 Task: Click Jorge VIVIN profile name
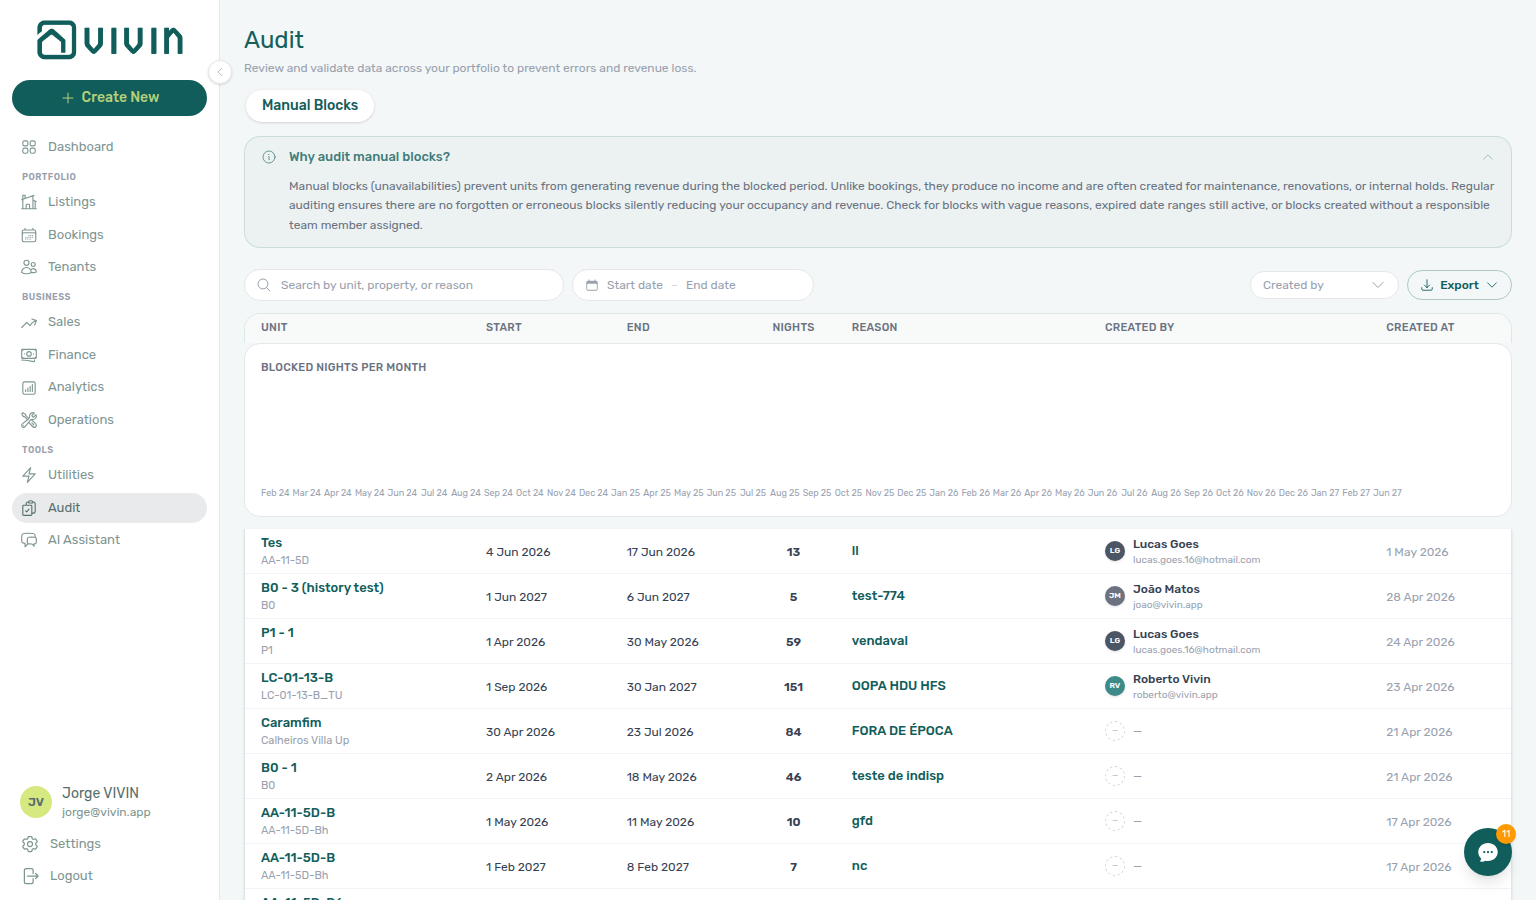pos(100,793)
